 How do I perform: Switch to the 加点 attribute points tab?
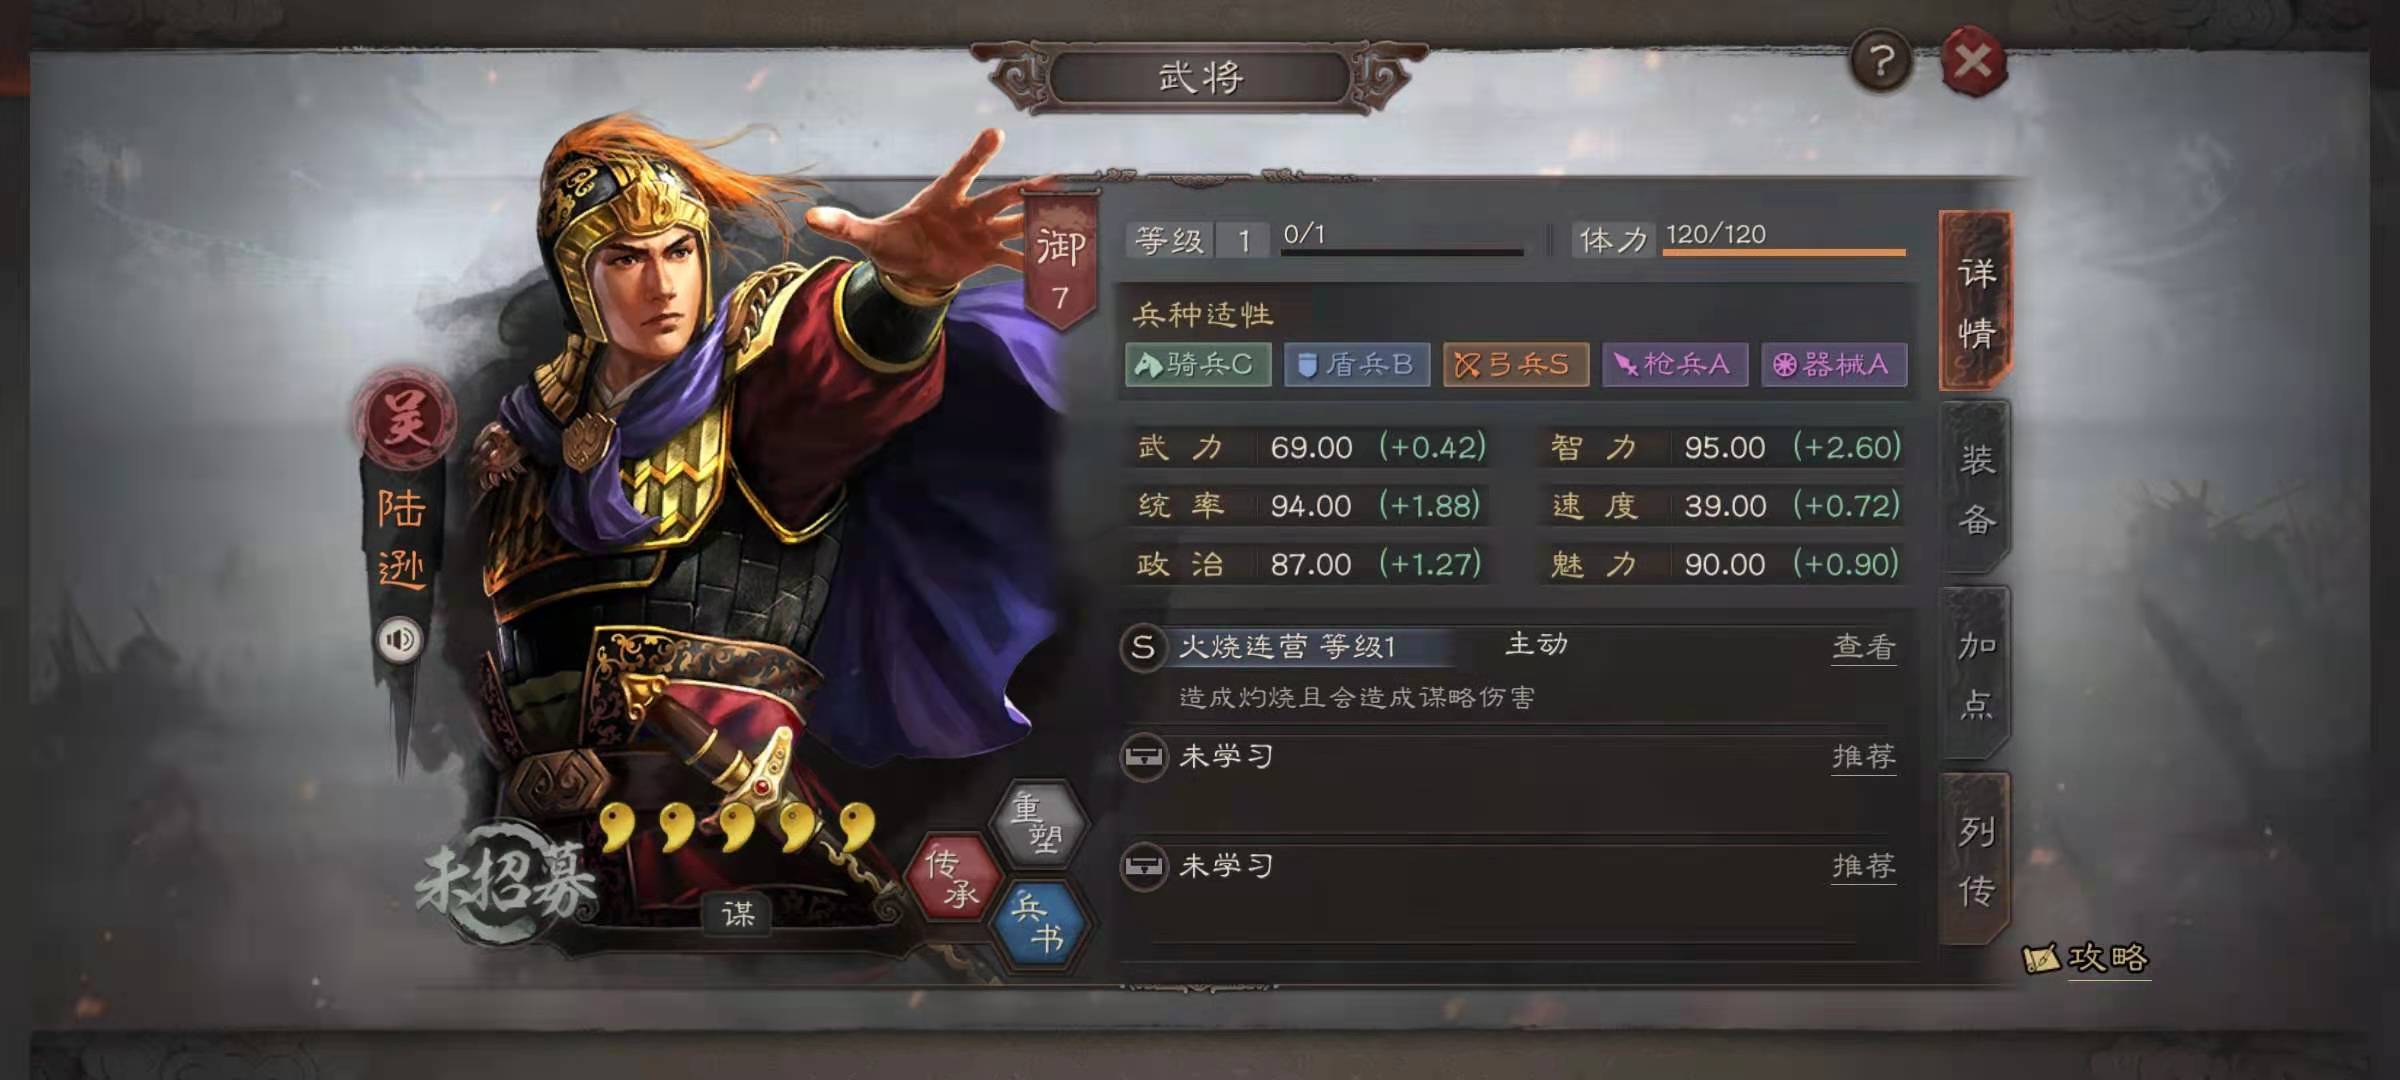(x=1975, y=674)
